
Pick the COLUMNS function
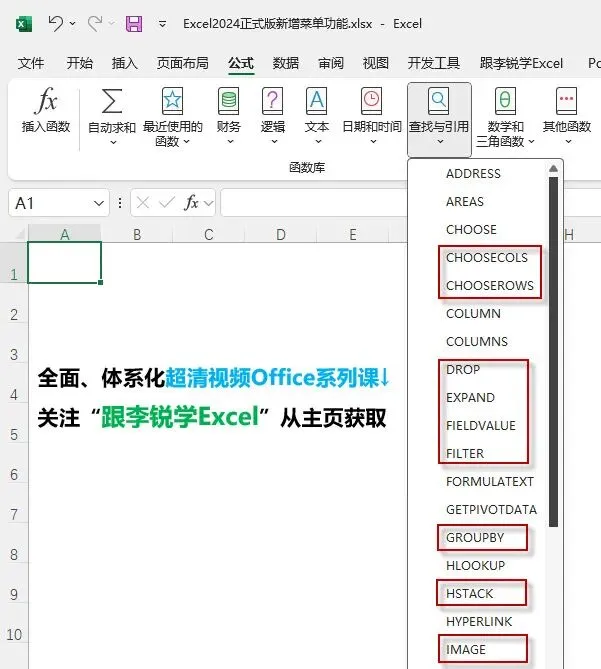(477, 342)
